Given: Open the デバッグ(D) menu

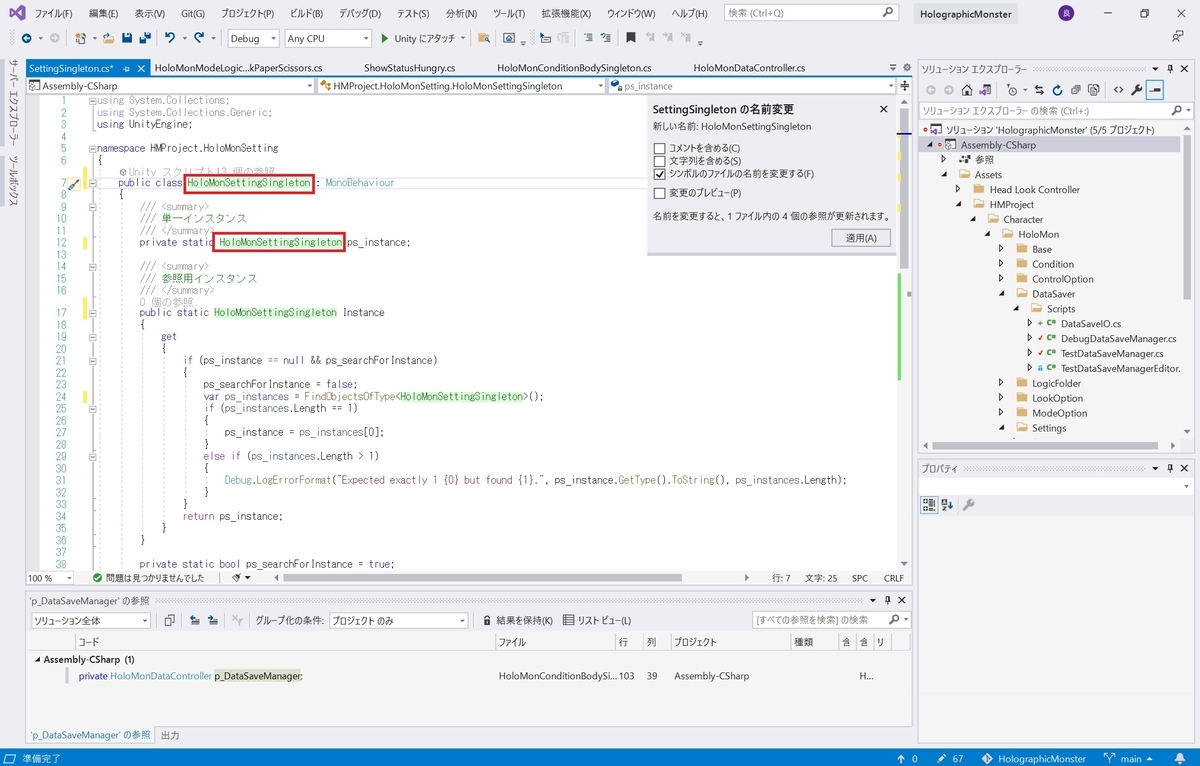Looking at the screenshot, I should coord(358,14).
